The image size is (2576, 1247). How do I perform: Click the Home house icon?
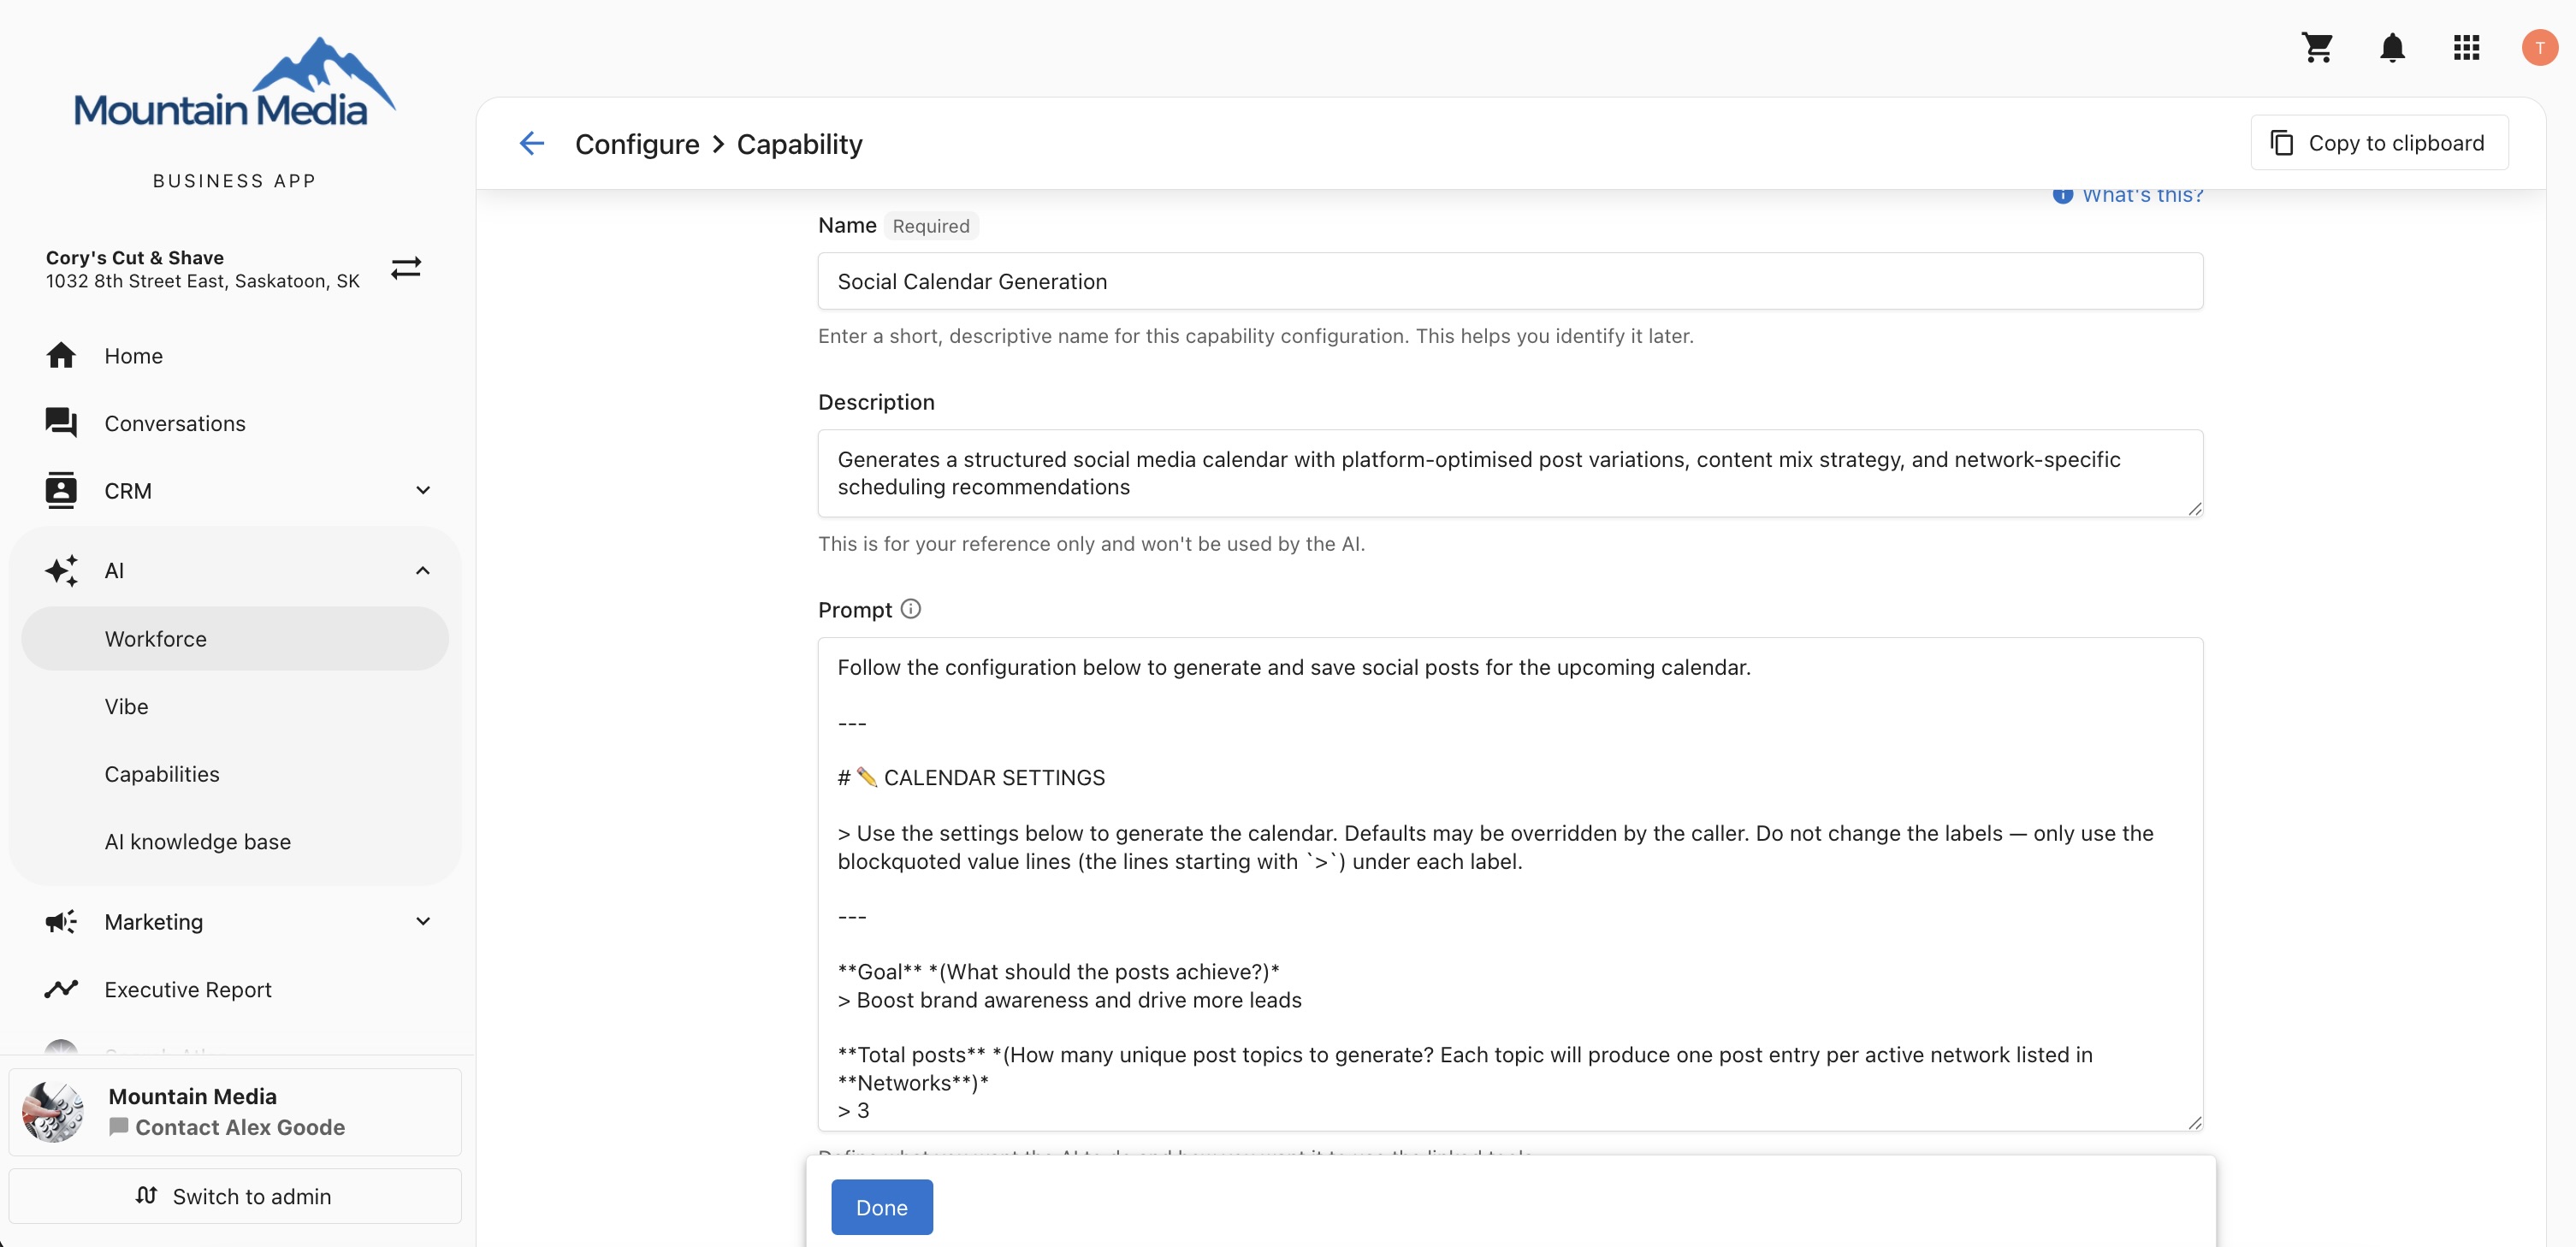coord(61,355)
